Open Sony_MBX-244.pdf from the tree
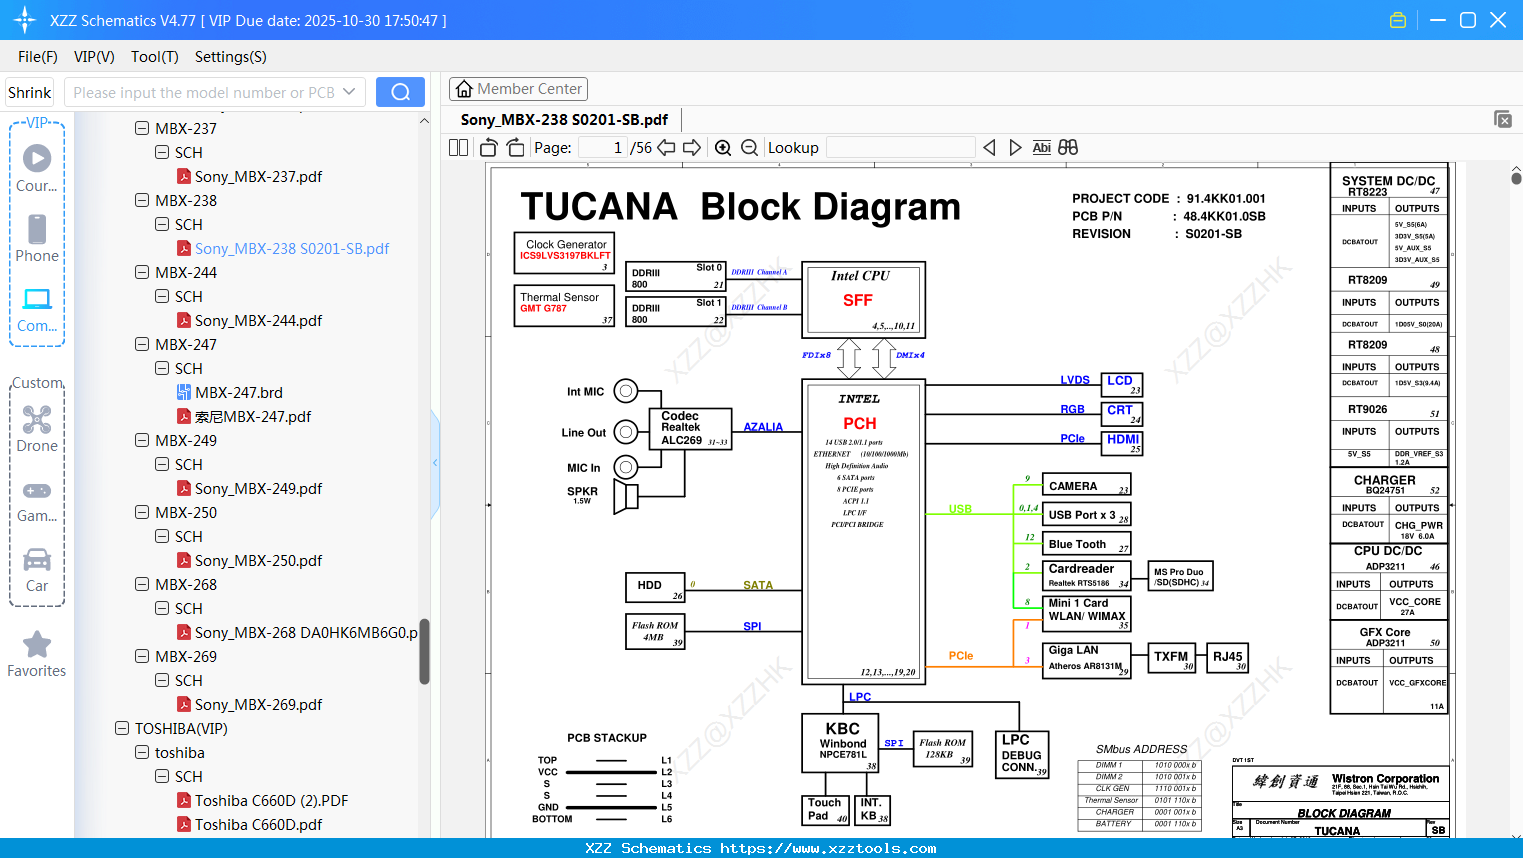 click(258, 320)
